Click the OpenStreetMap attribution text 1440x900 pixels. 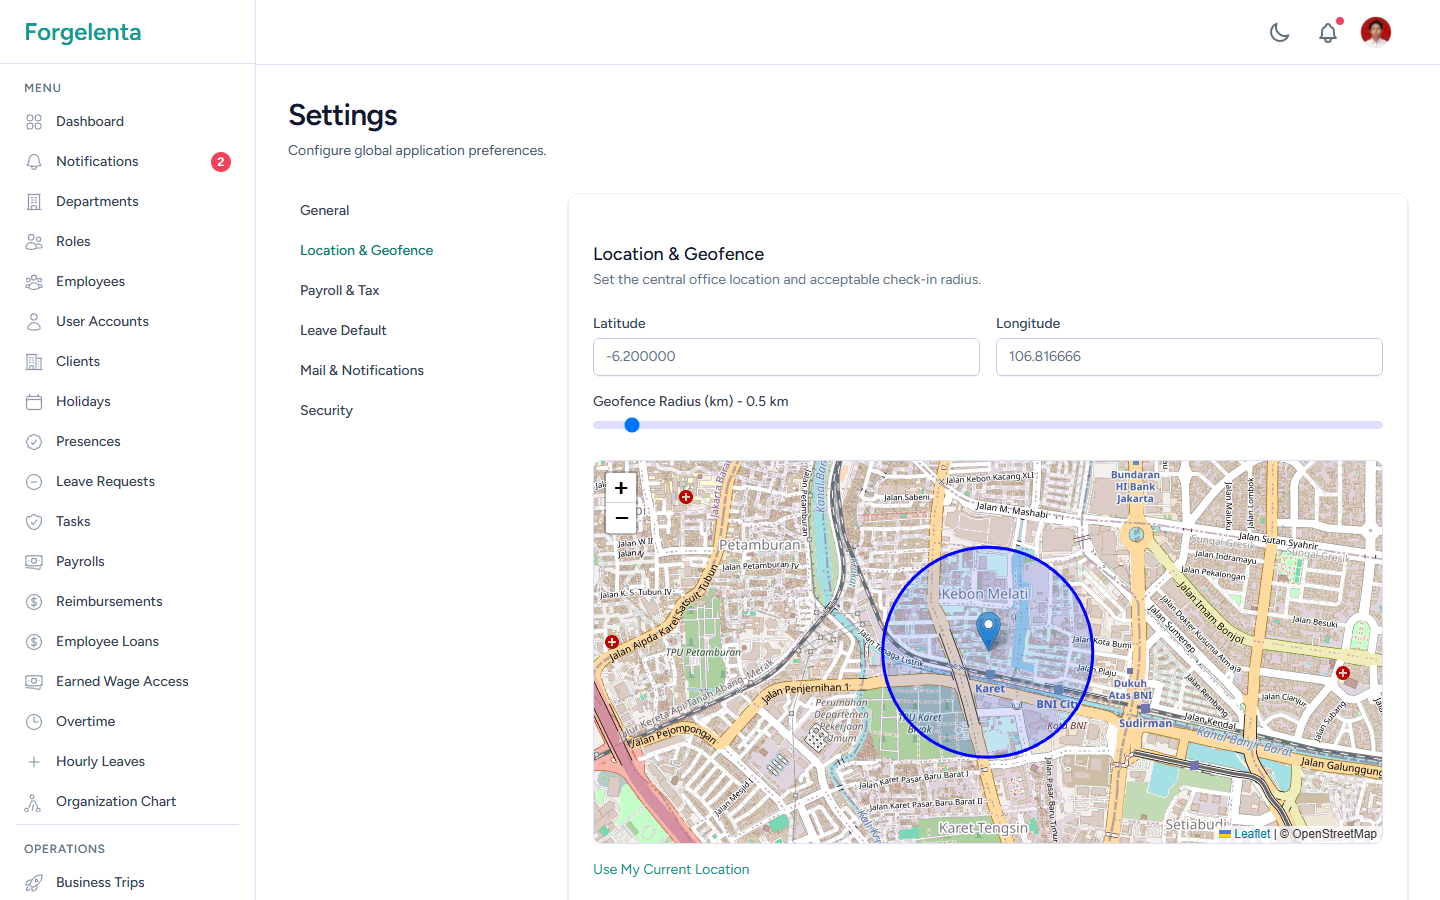click(1334, 834)
